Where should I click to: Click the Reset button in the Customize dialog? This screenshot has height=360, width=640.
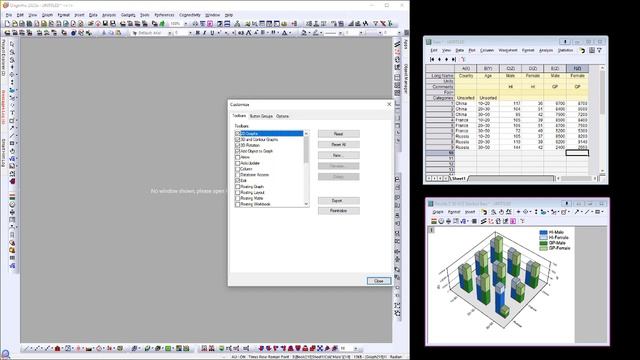[x=339, y=134]
